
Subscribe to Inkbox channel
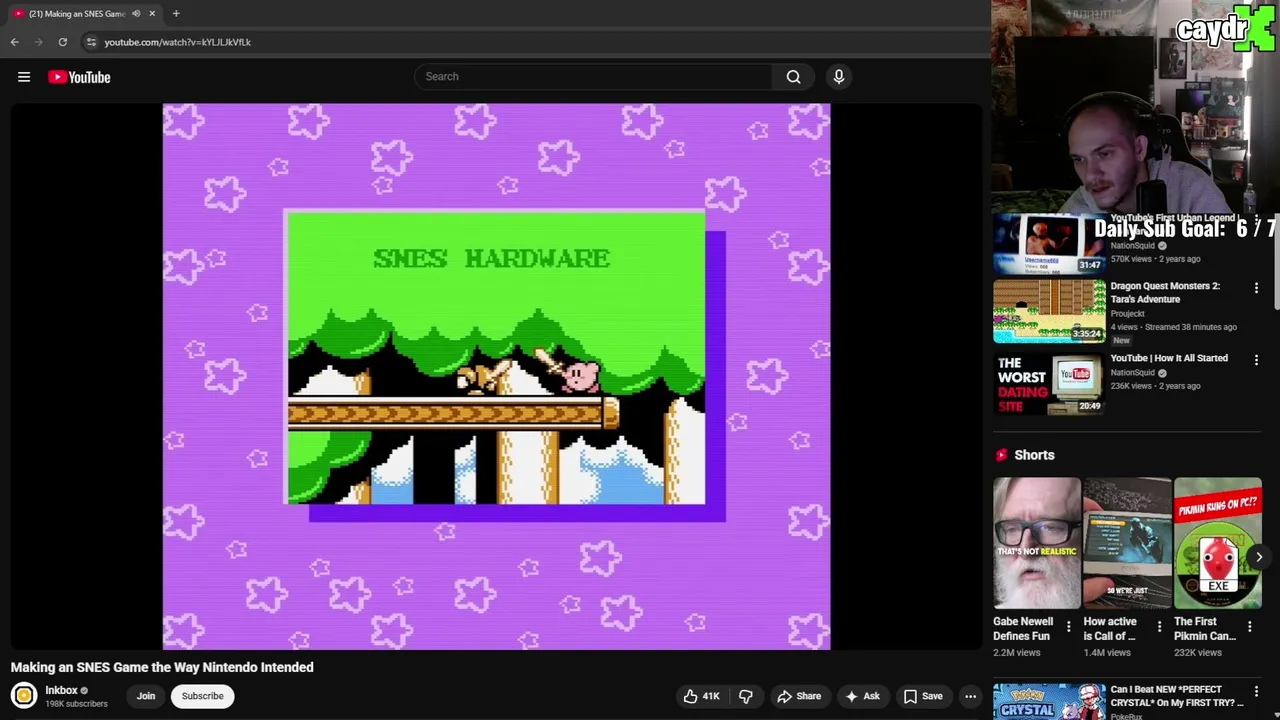click(203, 696)
